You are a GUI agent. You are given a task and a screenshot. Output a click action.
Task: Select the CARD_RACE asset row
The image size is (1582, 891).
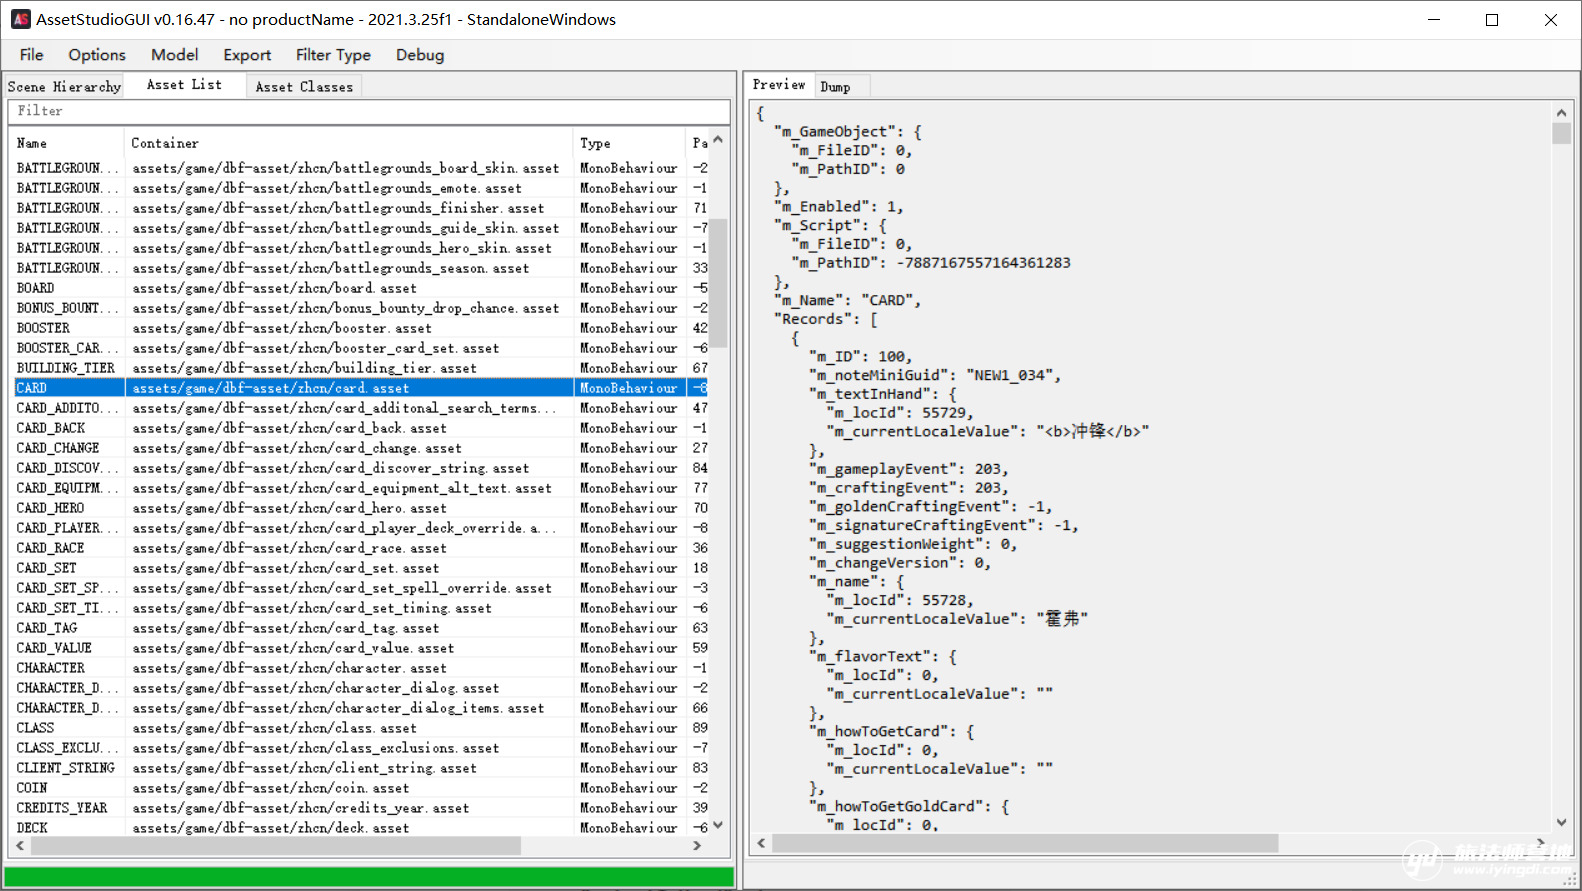(x=361, y=548)
